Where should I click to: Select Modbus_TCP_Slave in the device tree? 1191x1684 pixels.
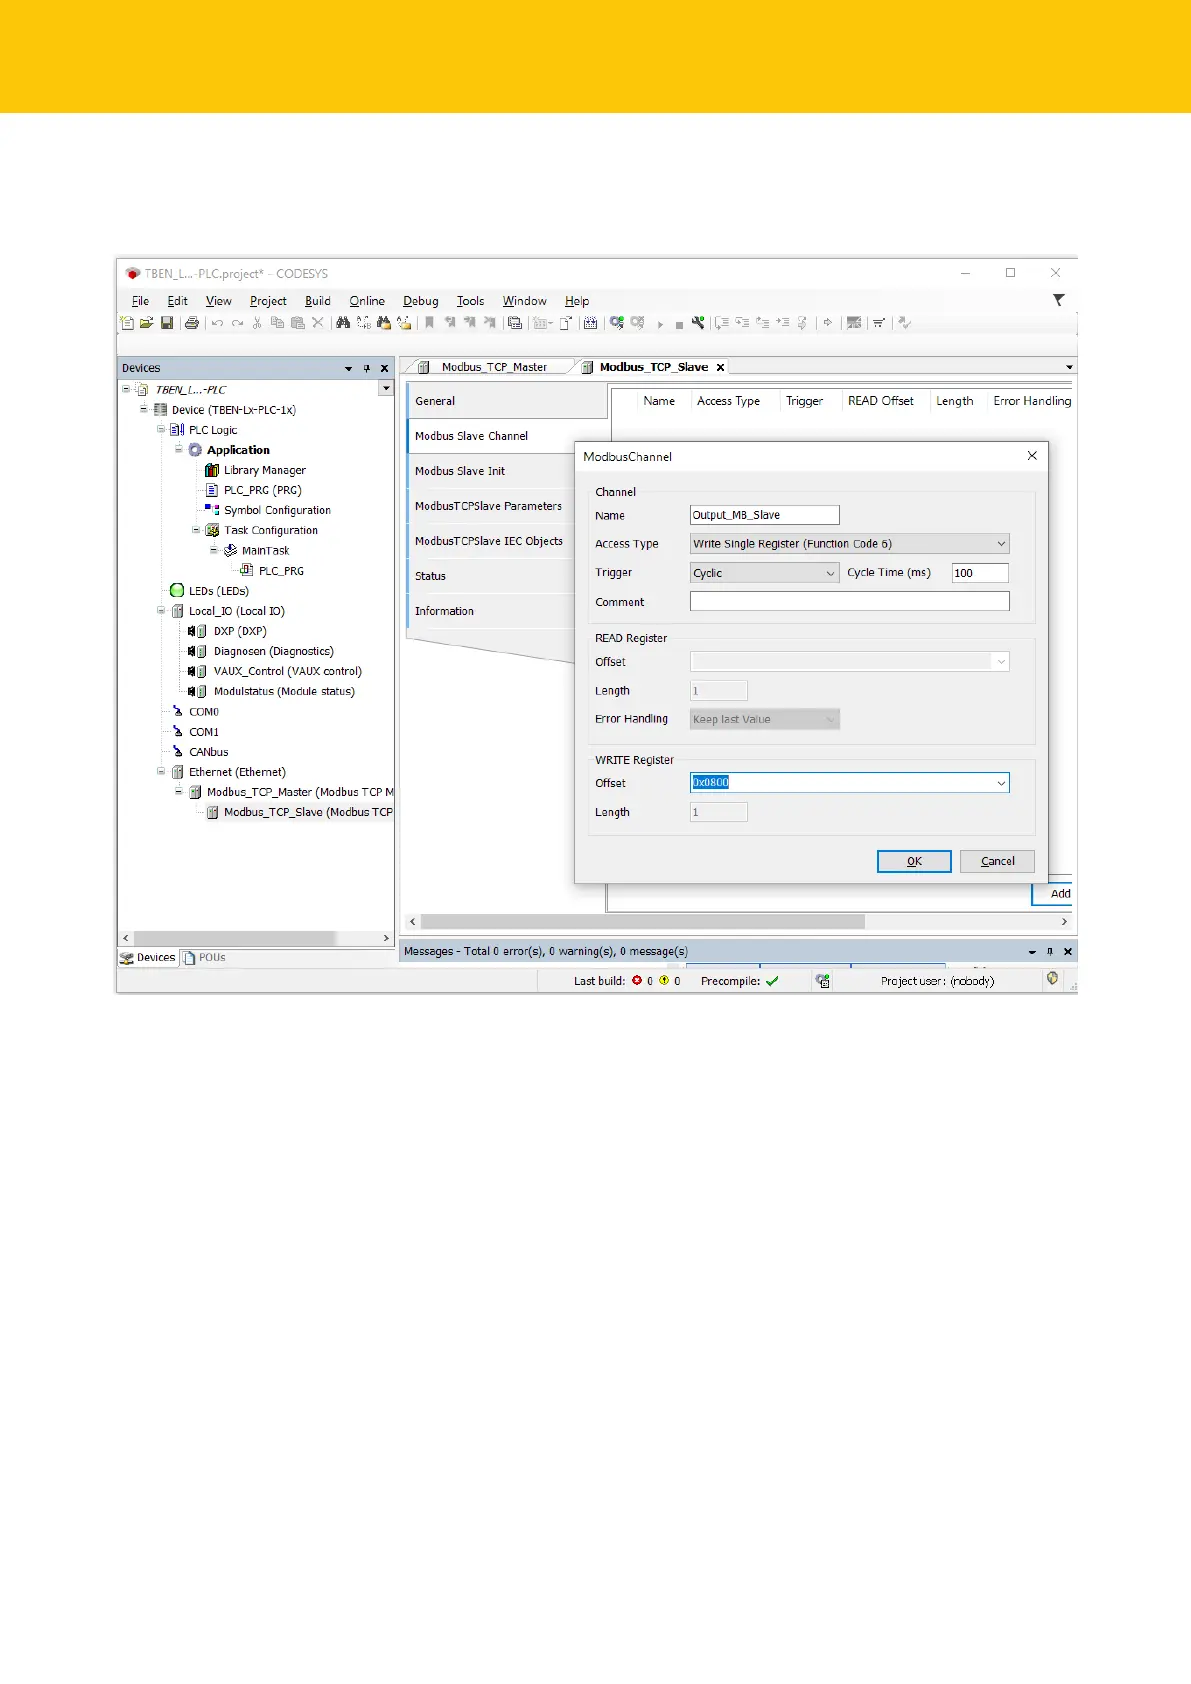tap(308, 812)
